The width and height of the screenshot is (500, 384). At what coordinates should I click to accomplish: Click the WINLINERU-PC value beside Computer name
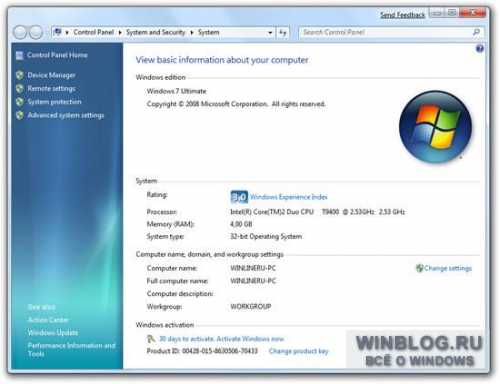point(253,268)
